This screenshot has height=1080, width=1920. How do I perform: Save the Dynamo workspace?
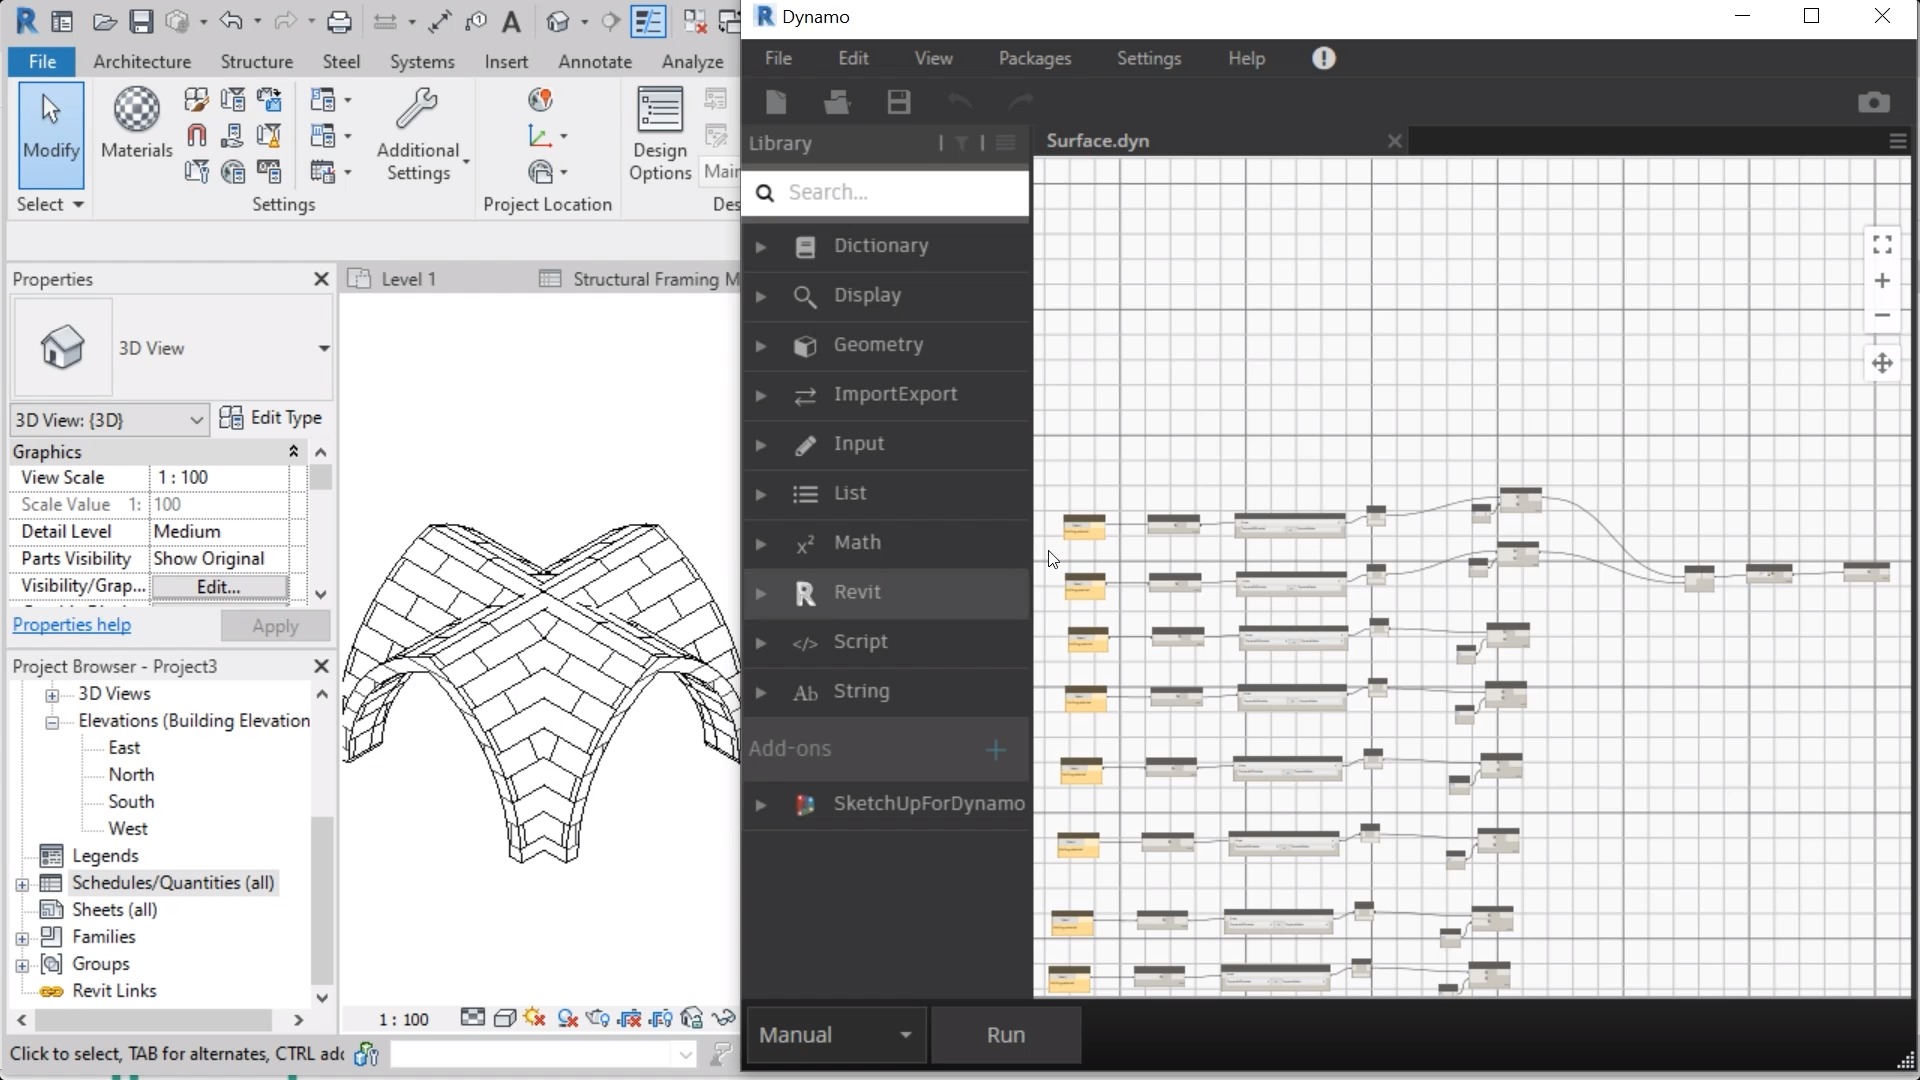(x=898, y=101)
